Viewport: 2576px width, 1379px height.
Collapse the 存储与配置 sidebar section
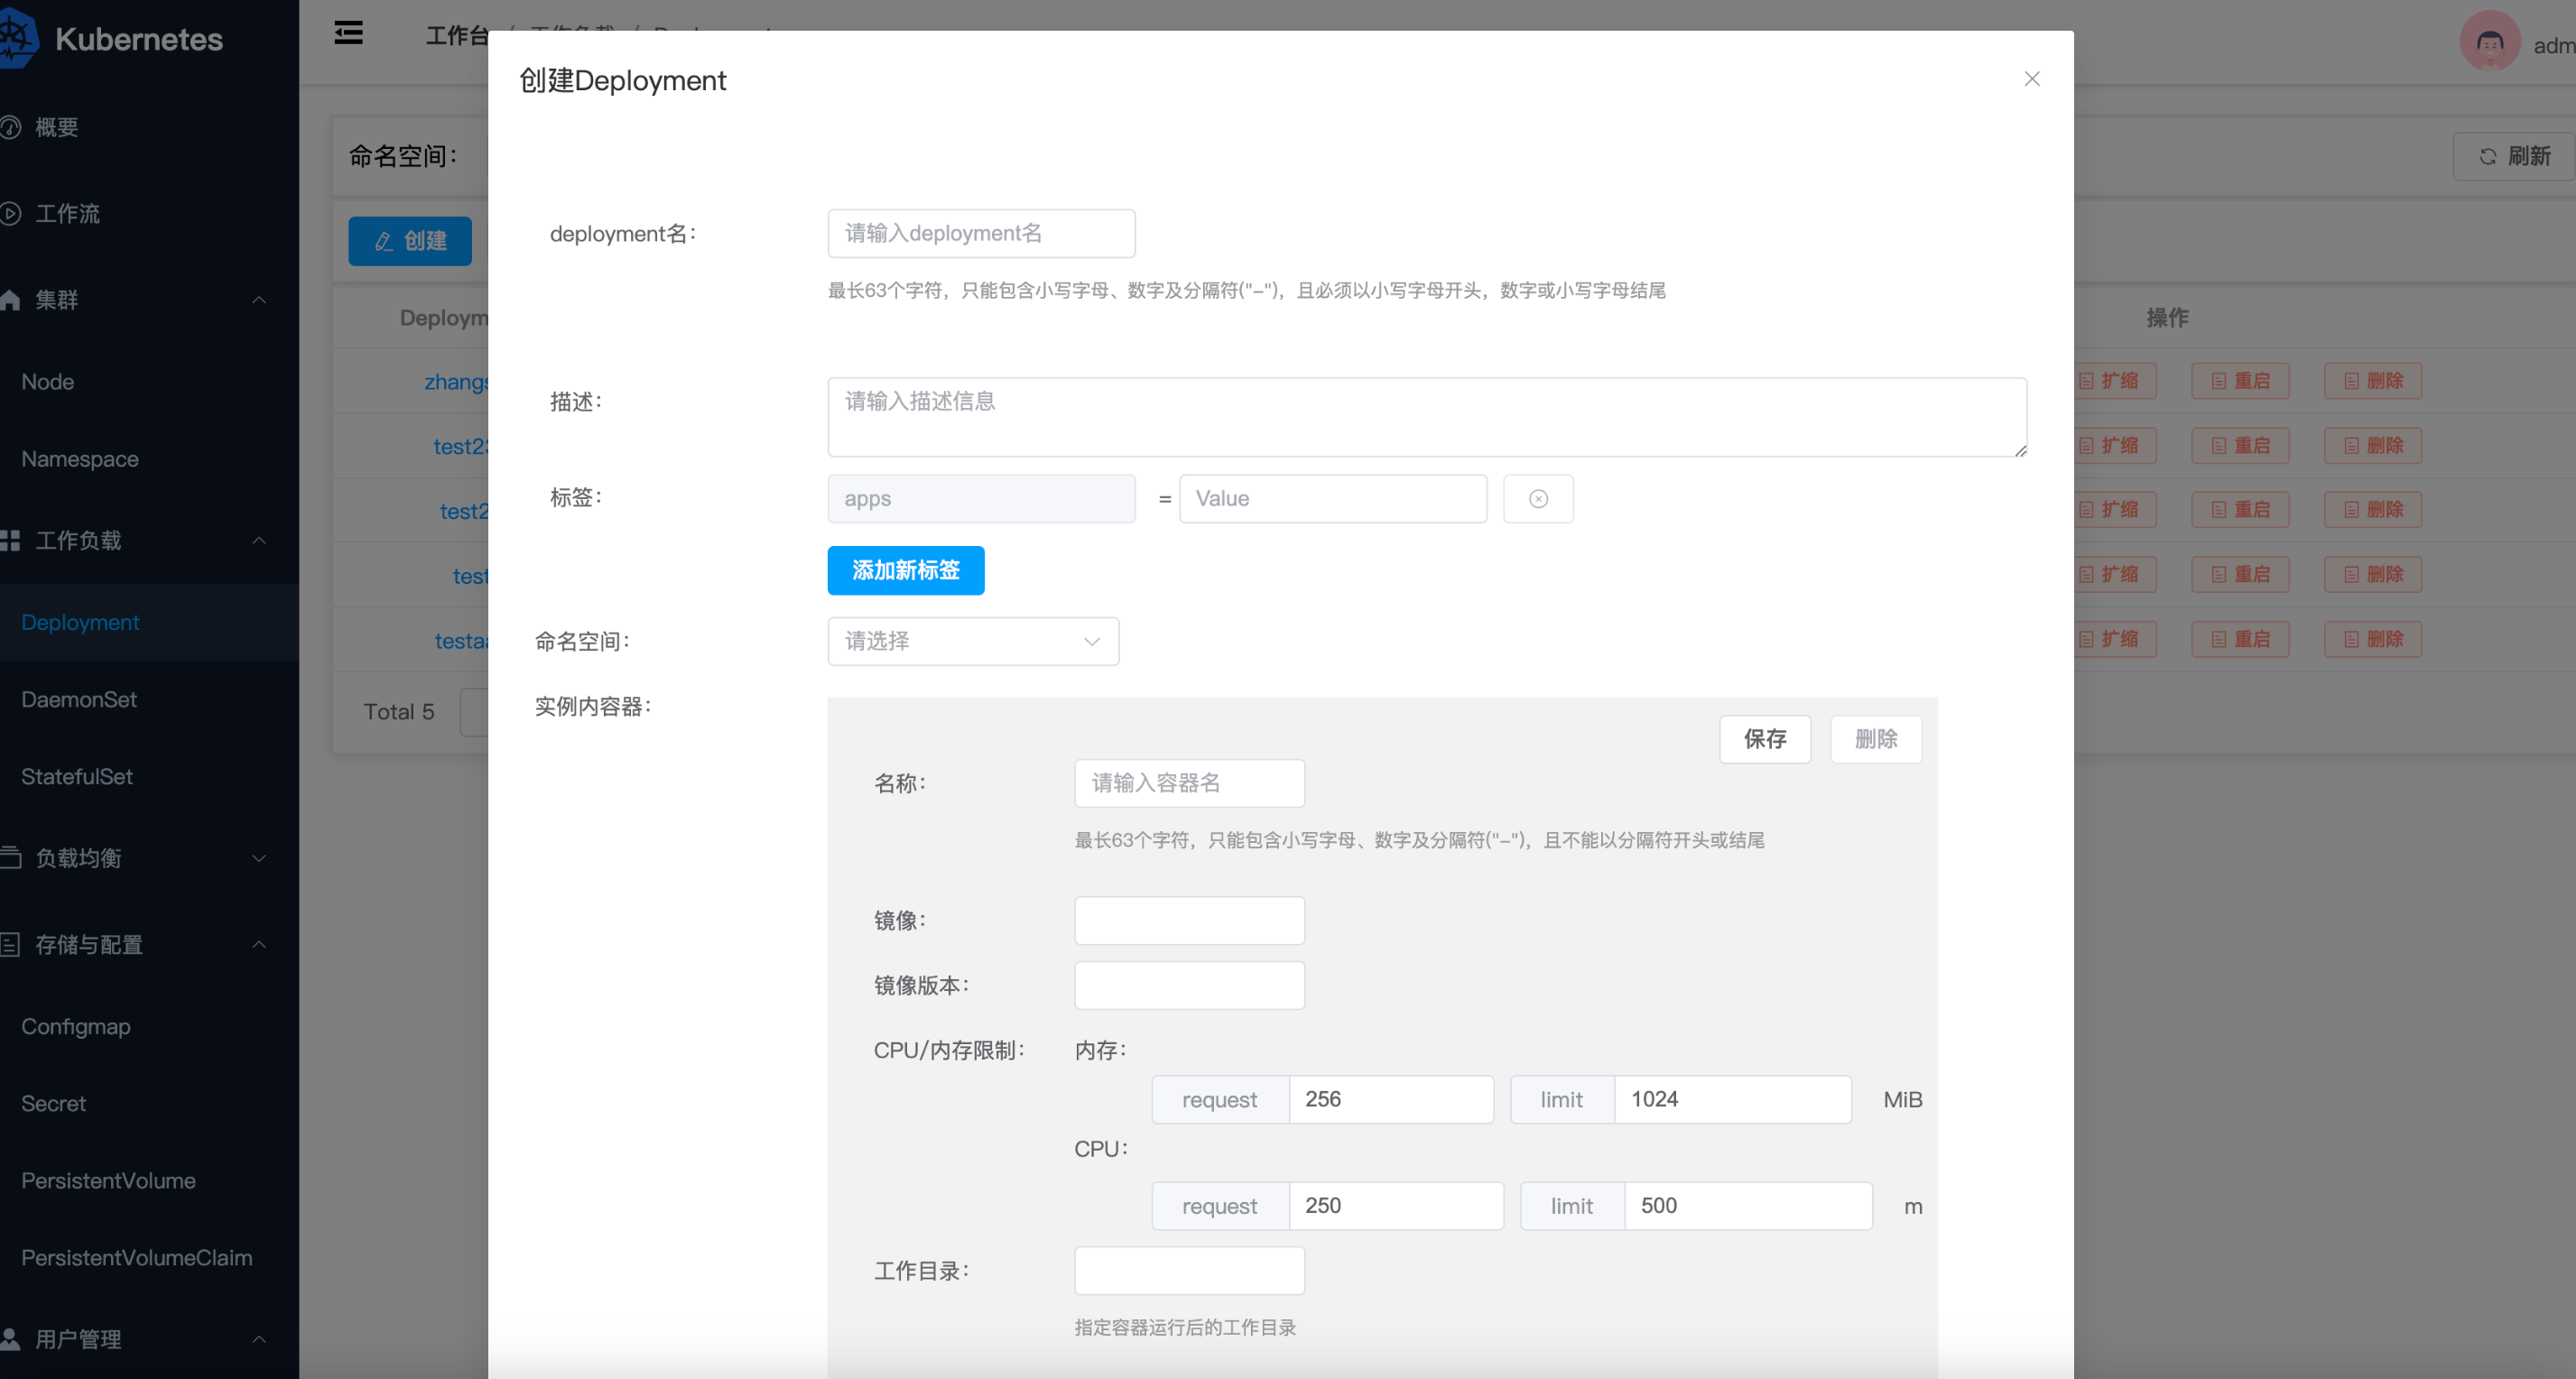(149, 944)
